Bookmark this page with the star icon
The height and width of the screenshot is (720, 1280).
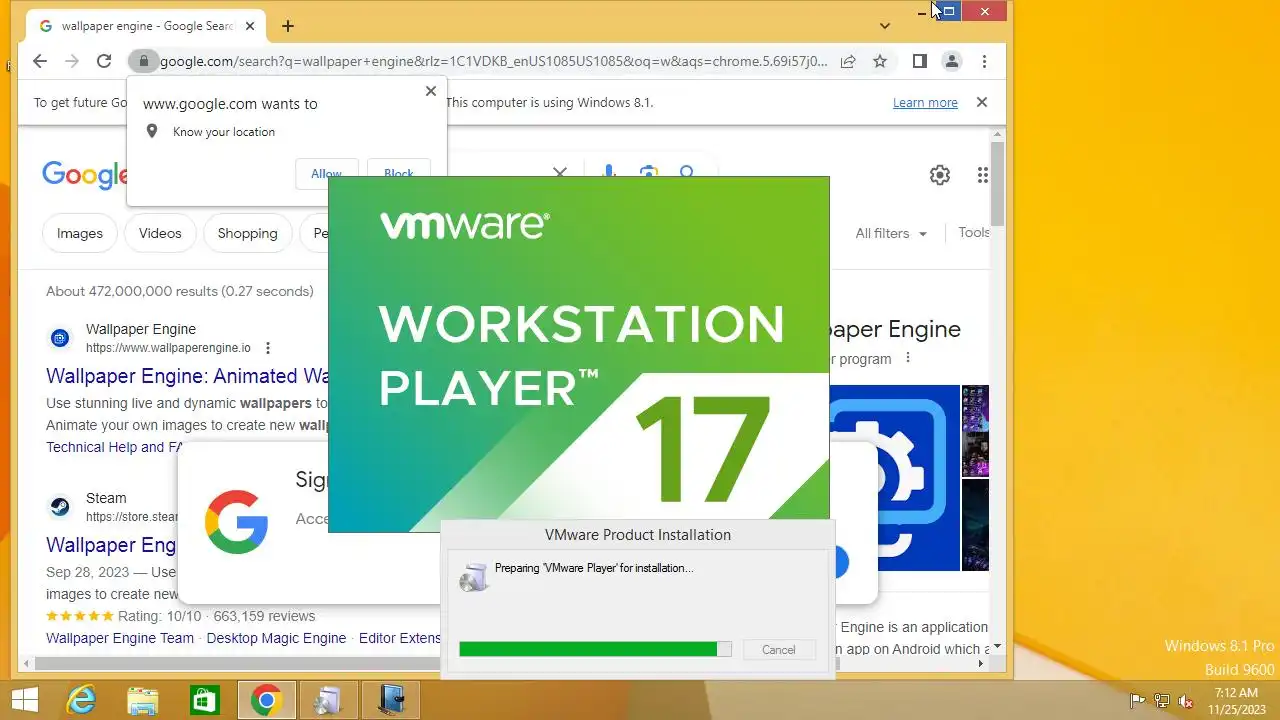tap(880, 61)
